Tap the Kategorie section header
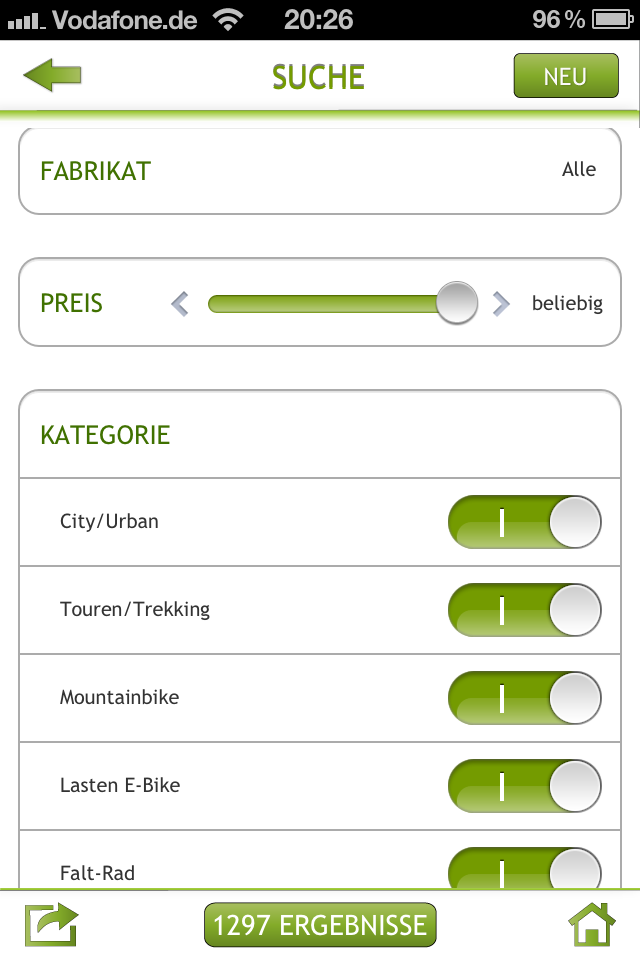 (105, 435)
